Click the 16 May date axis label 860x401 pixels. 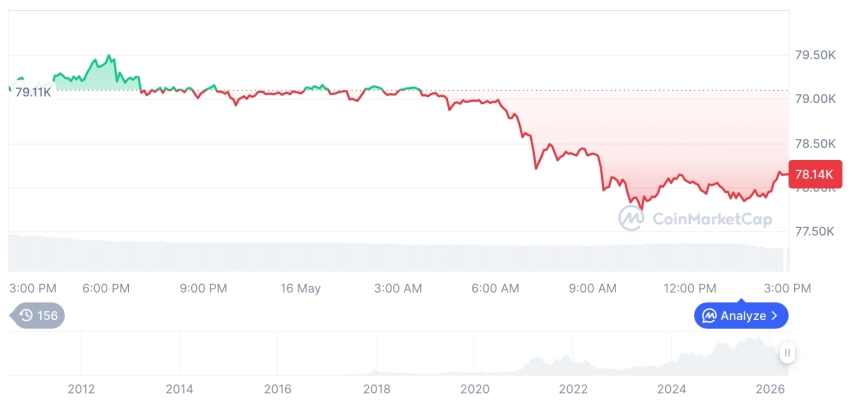click(x=301, y=288)
